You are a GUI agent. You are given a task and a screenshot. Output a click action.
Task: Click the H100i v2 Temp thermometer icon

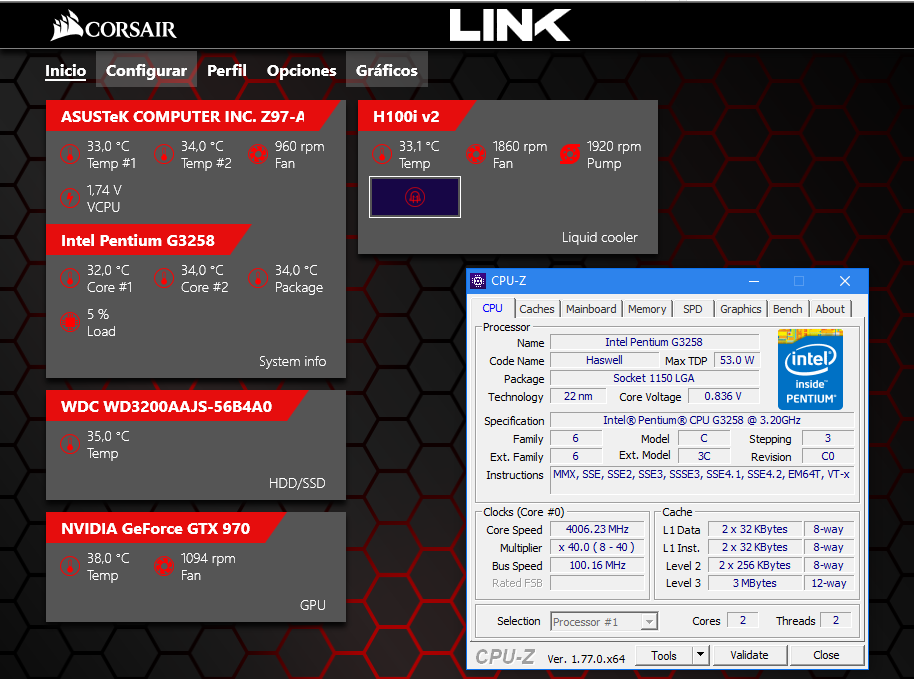coord(382,154)
